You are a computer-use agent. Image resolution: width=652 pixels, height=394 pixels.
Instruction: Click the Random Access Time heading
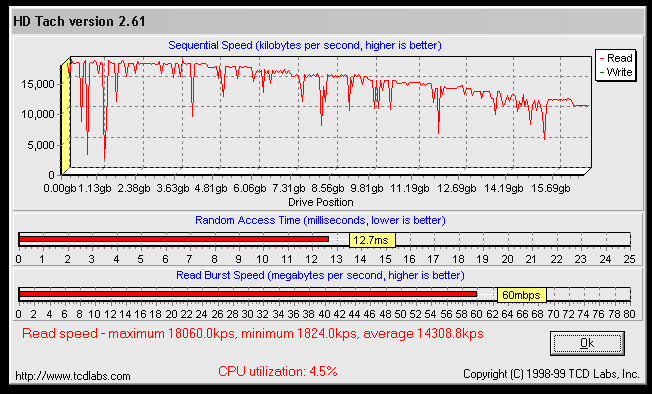(320, 220)
